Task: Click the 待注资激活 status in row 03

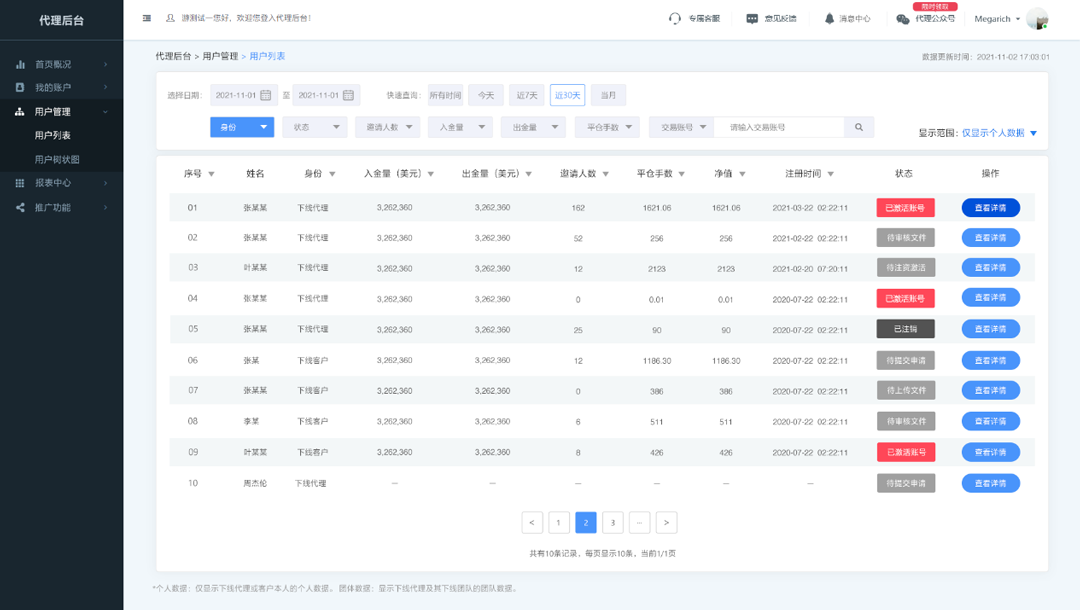Action: [x=906, y=267]
